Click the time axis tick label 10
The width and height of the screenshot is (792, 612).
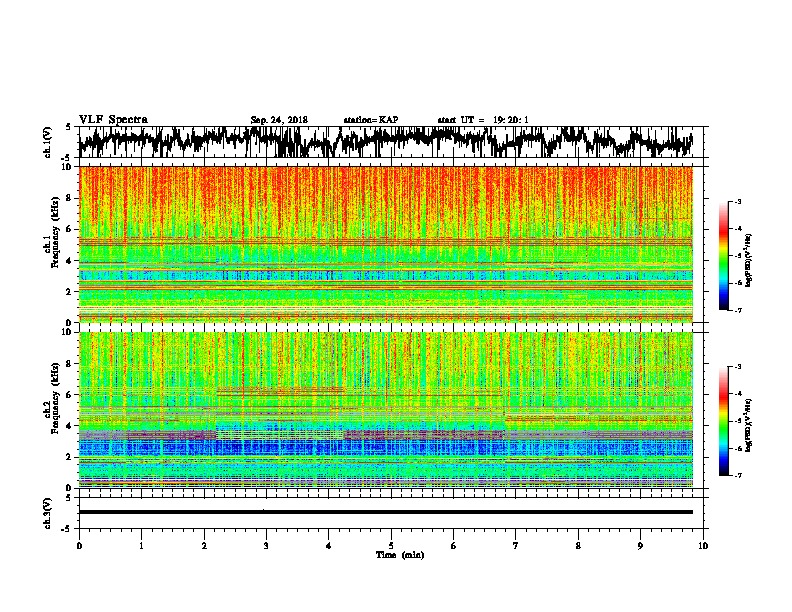(x=703, y=546)
